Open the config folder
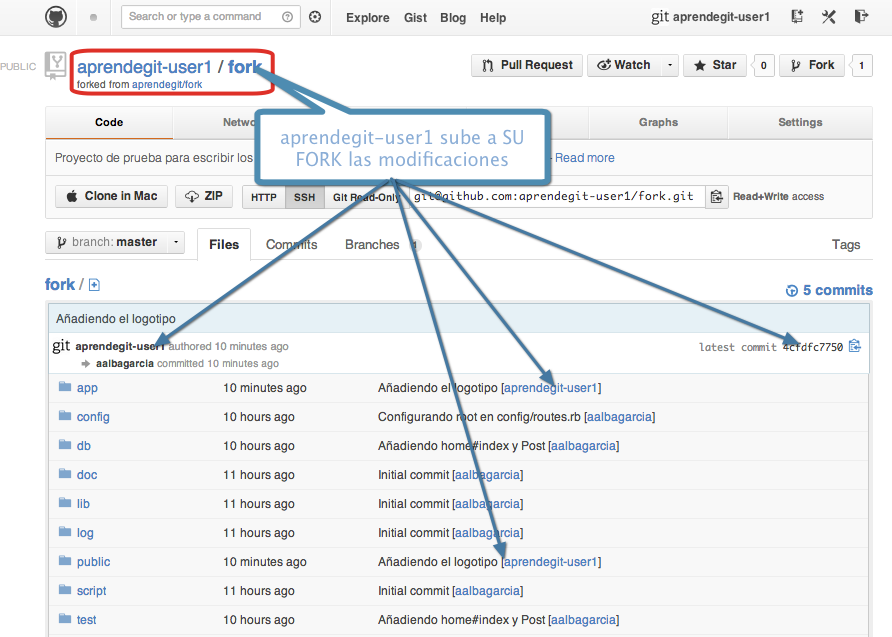The width and height of the screenshot is (892, 637). coord(93,417)
